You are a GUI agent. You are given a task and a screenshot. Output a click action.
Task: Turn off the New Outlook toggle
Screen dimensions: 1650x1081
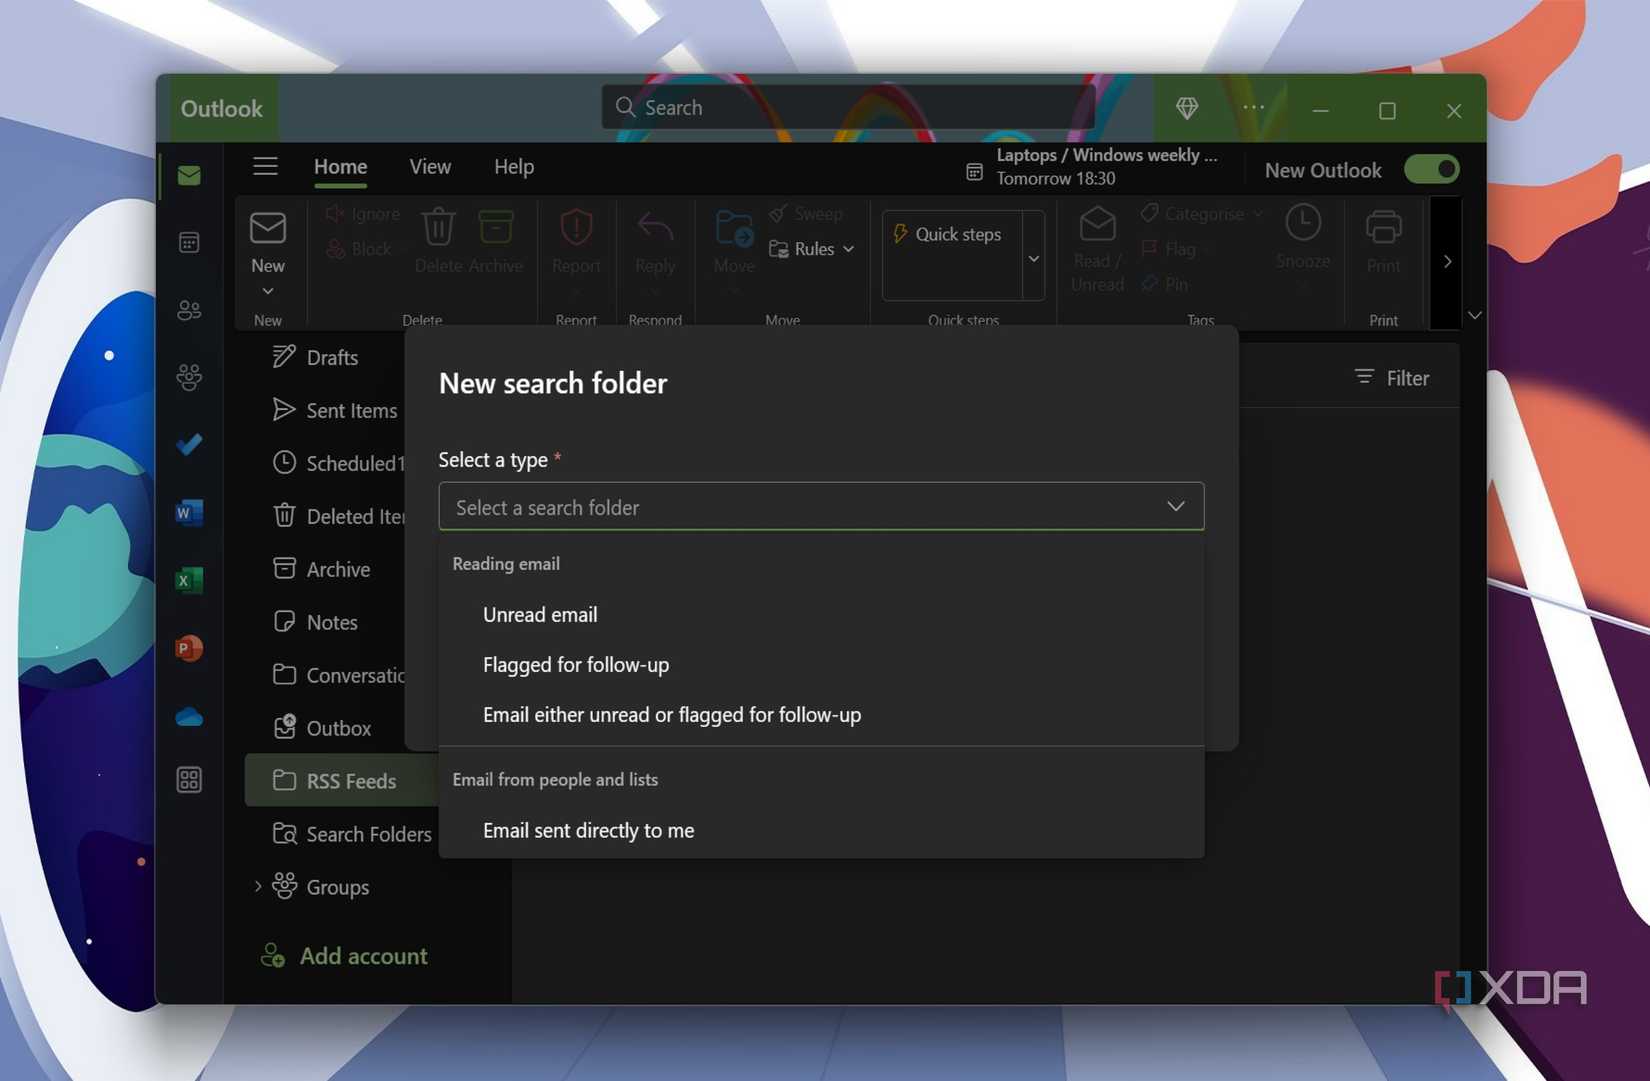coord(1431,169)
